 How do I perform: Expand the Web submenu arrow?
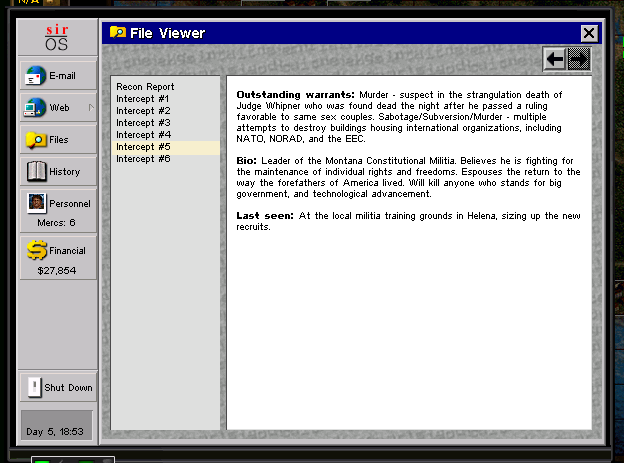91,107
